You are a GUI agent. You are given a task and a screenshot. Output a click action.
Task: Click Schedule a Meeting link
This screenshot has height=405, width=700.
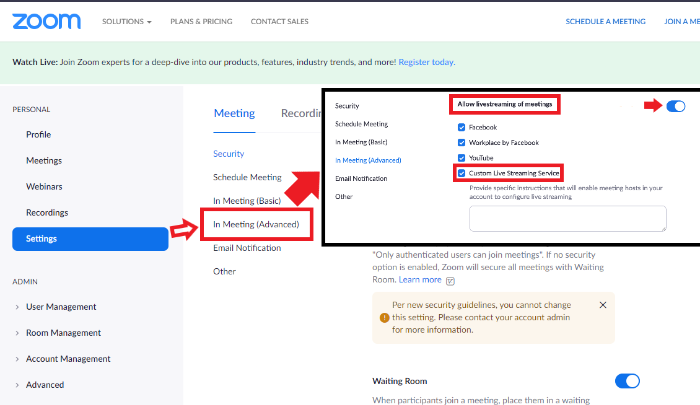point(605,21)
